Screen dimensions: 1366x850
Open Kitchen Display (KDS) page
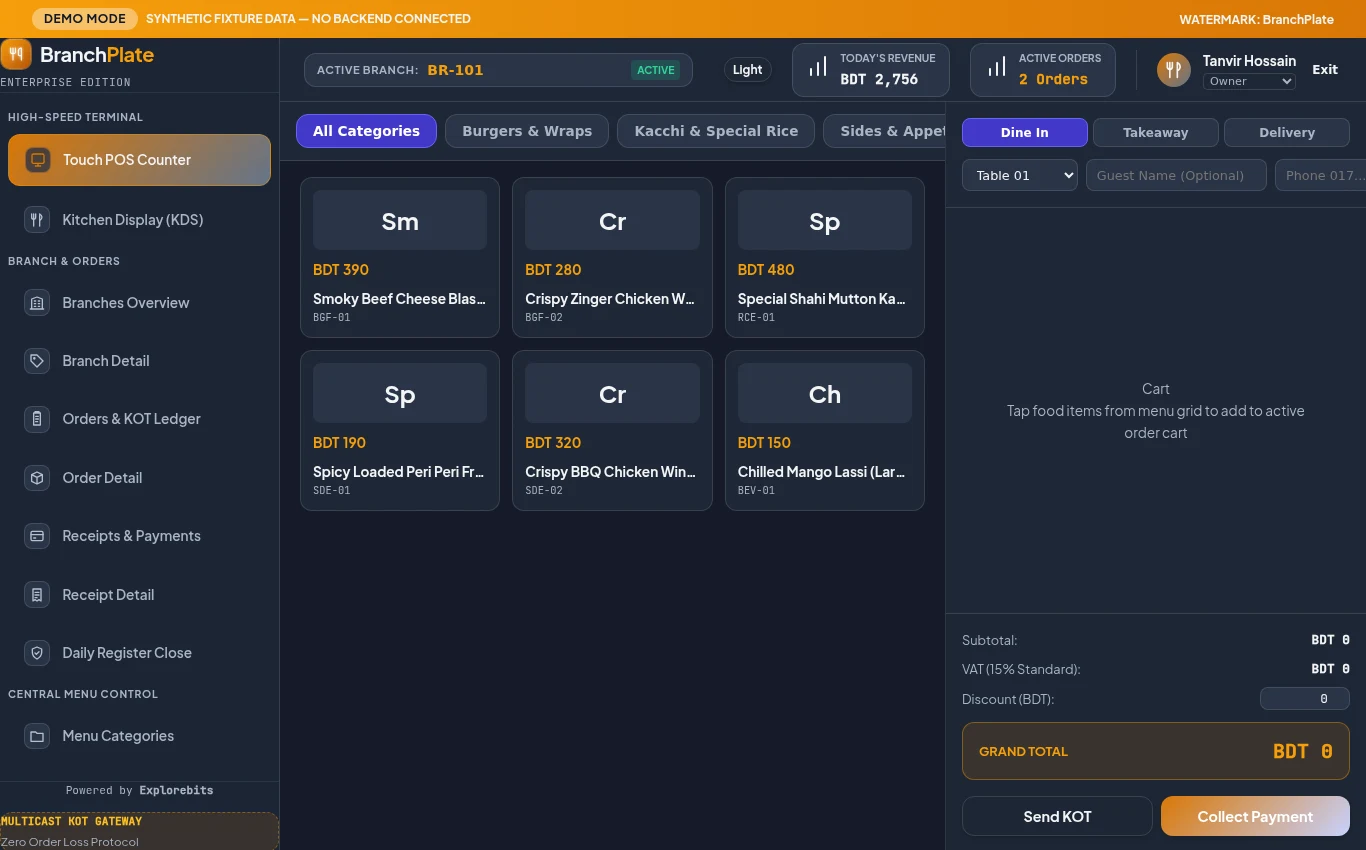point(139,220)
